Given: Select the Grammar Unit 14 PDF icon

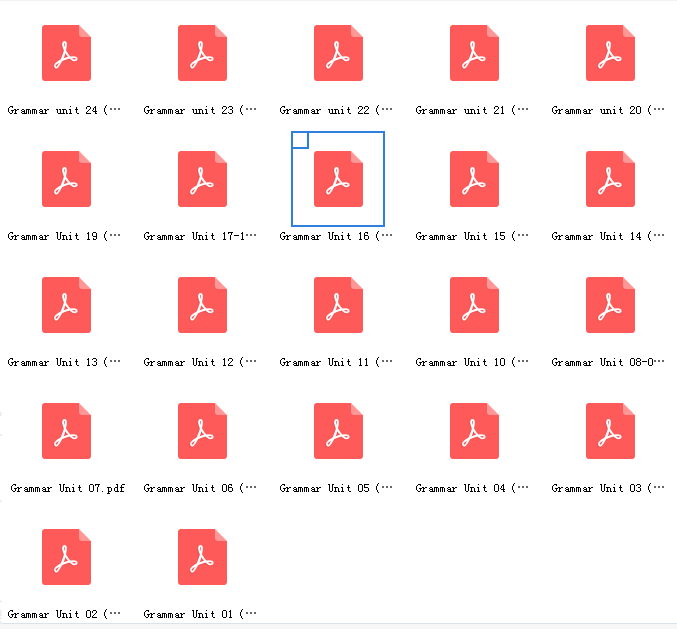Looking at the screenshot, I should [611, 179].
